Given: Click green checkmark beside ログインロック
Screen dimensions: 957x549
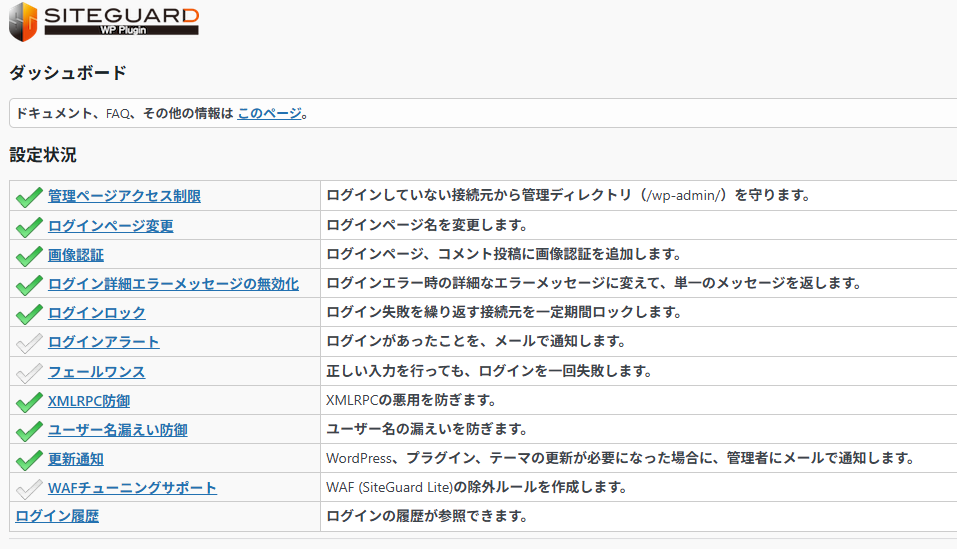Looking at the screenshot, I should pos(29,313).
